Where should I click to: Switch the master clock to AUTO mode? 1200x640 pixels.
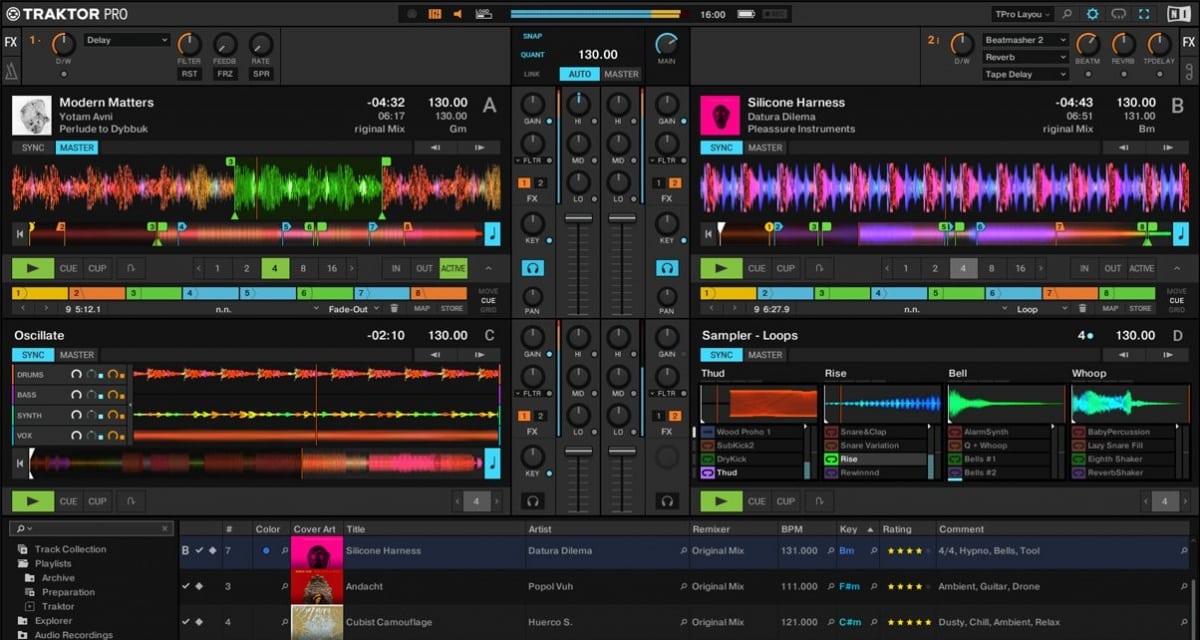(x=580, y=74)
